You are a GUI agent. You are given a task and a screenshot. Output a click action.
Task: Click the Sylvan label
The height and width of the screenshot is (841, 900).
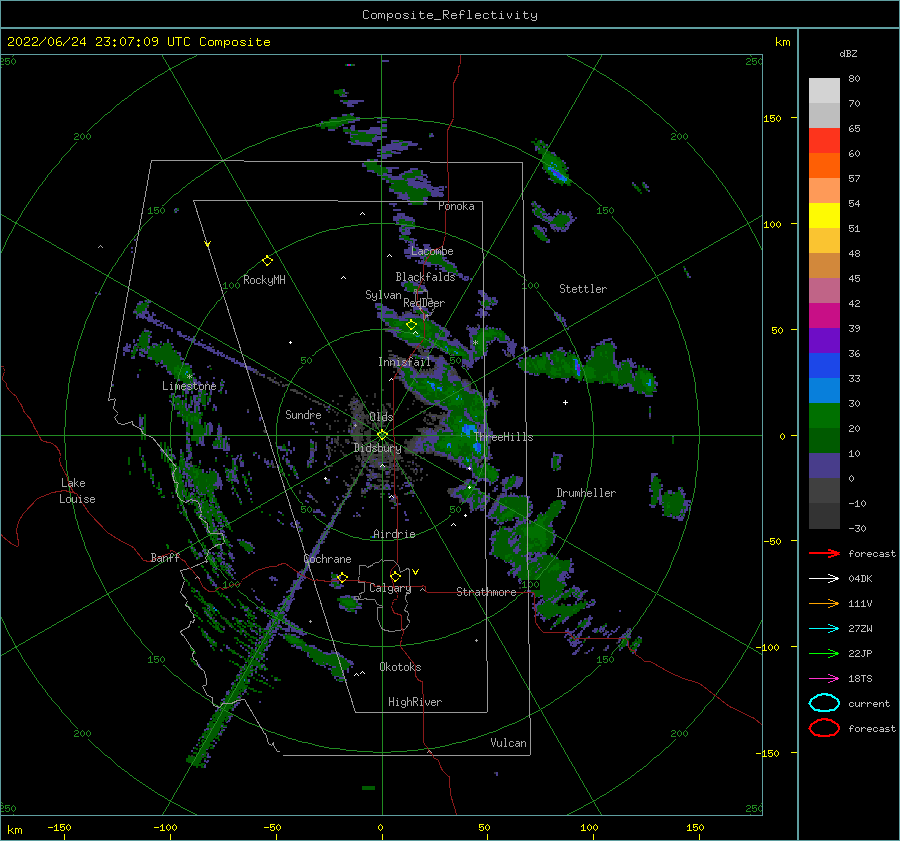(x=383, y=295)
